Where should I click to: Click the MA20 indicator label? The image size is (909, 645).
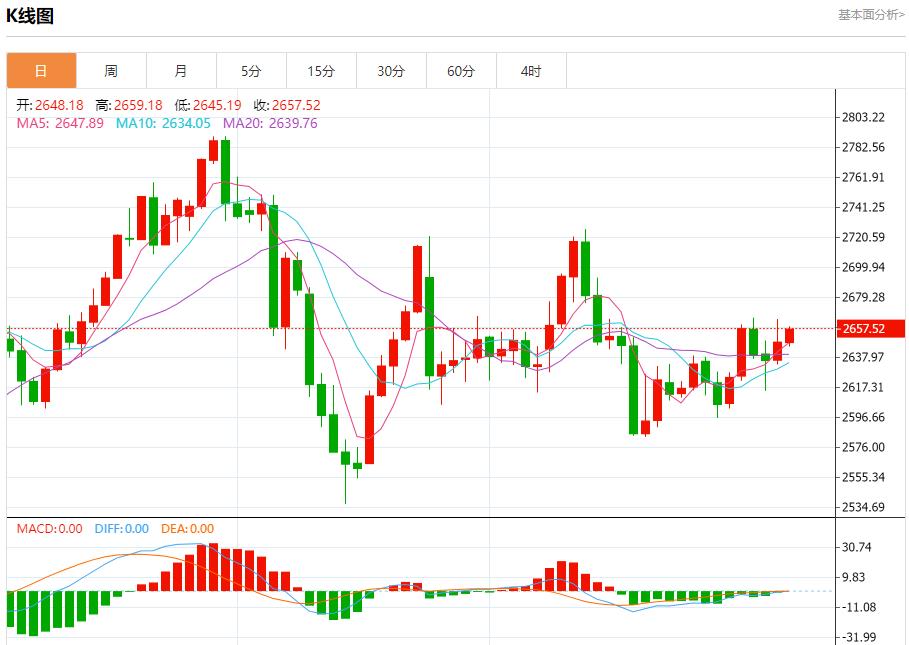click(270, 123)
